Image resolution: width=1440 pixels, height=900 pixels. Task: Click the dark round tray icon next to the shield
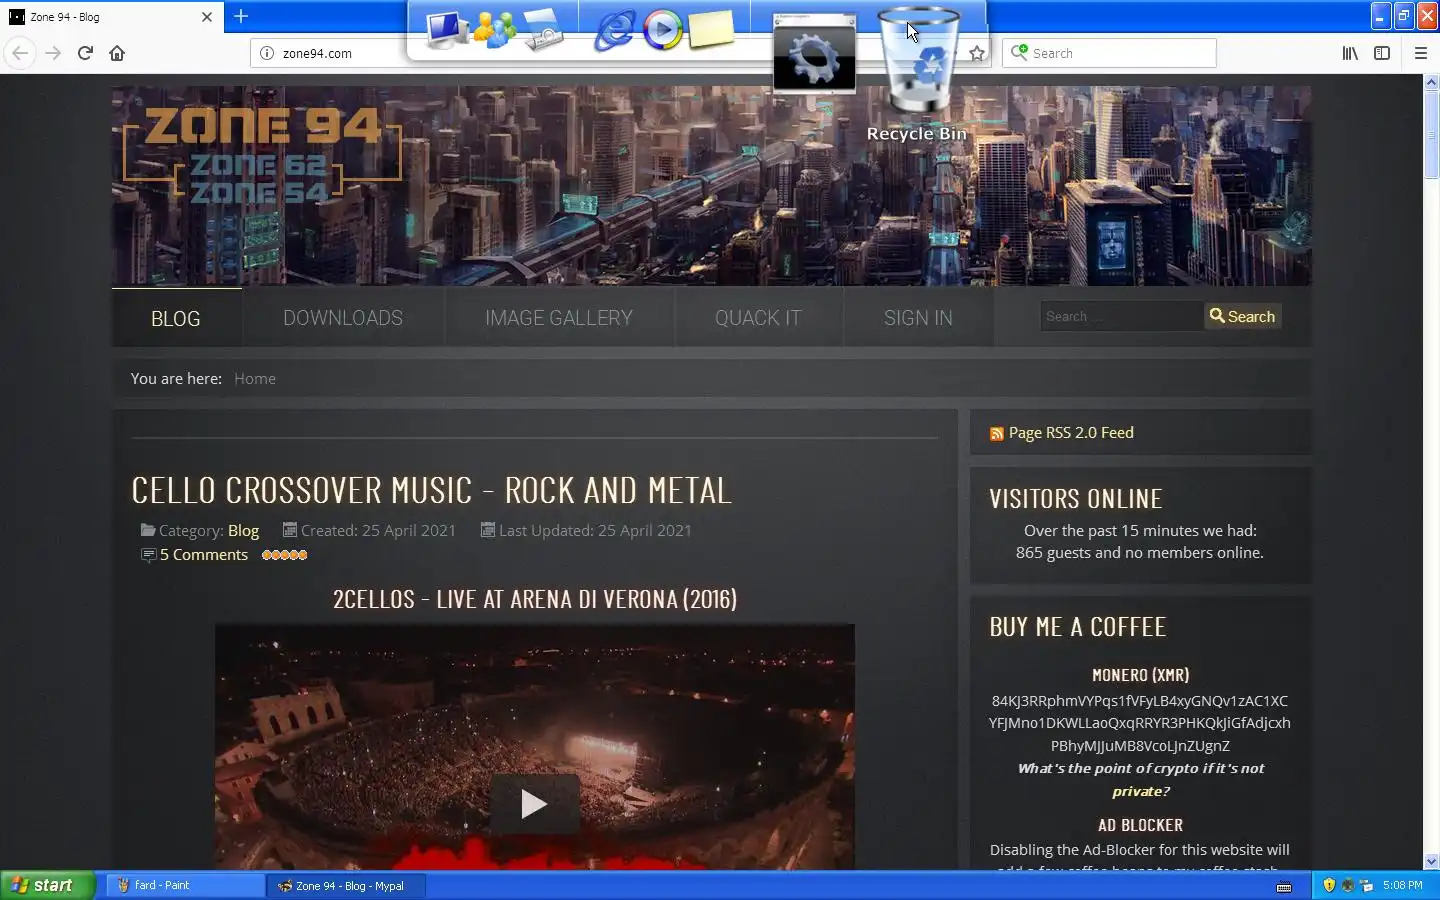[x=1347, y=885]
